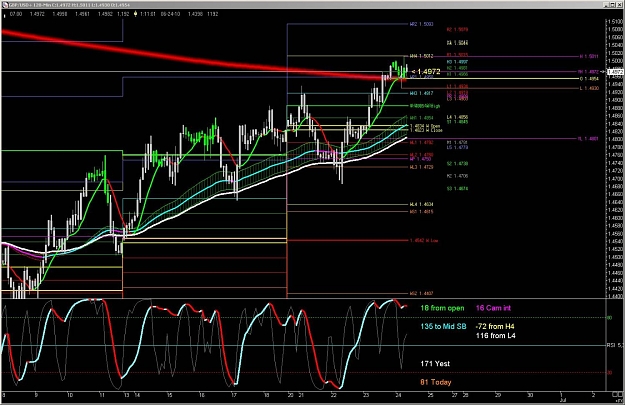This screenshot has height=405, width=625.
Task: Minimize the chart window
Action: point(606,4)
